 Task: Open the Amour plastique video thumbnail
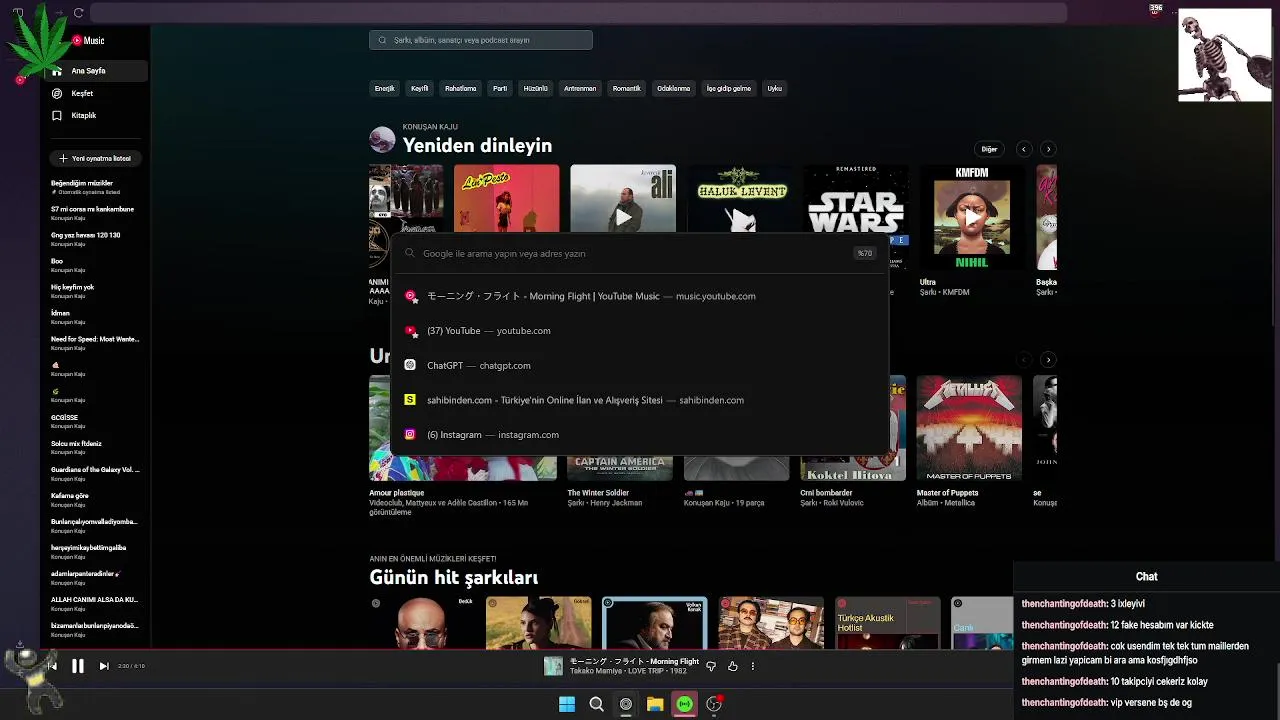[x=463, y=428]
